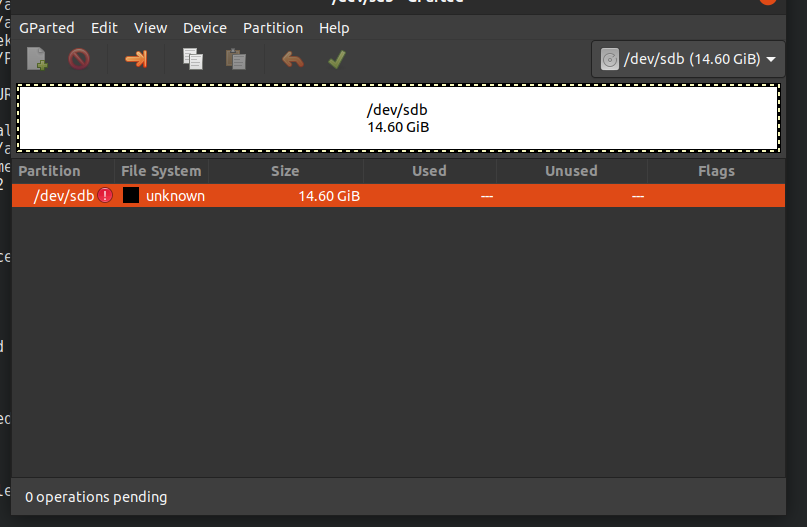Open the Edit menu
The width and height of the screenshot is (807, 527).
[104, 28]
